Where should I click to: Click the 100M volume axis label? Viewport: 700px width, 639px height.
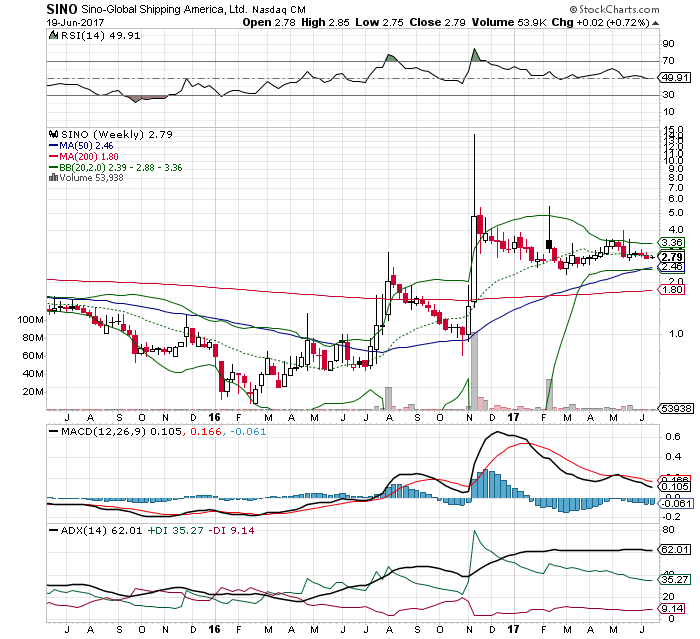tap(30, 320)
